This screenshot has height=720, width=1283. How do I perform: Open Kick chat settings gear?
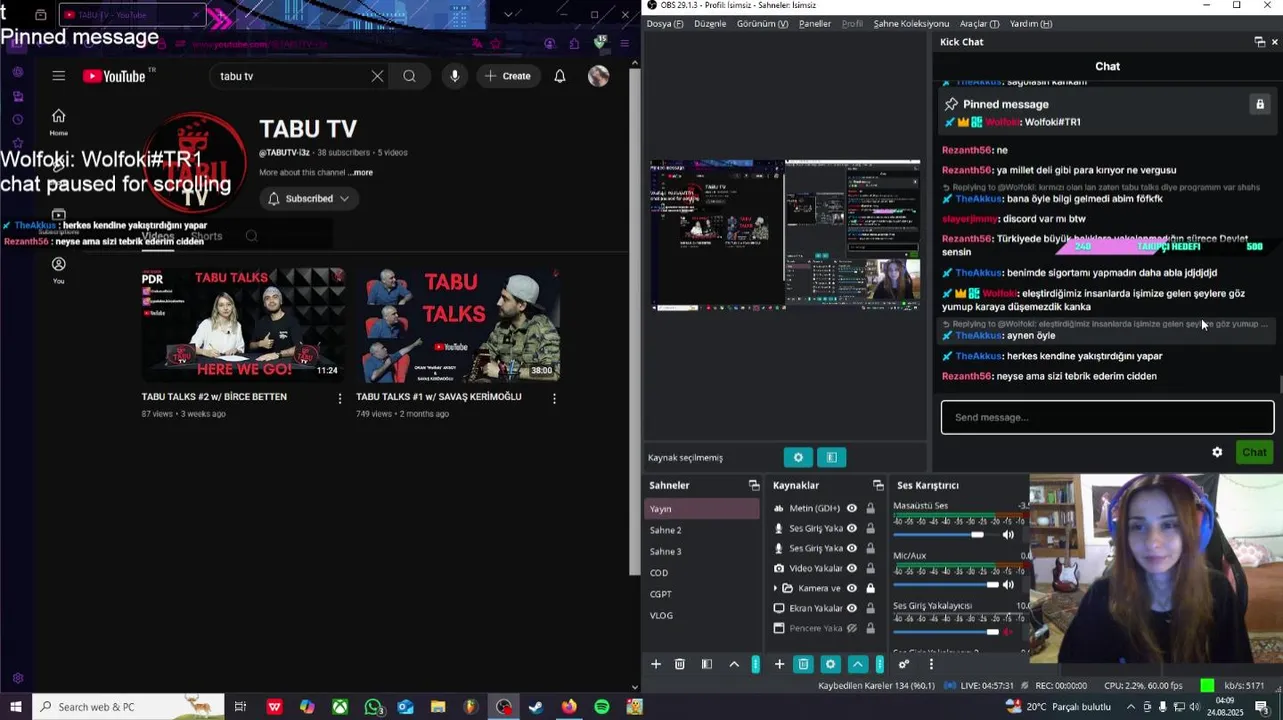point(1217,452)
